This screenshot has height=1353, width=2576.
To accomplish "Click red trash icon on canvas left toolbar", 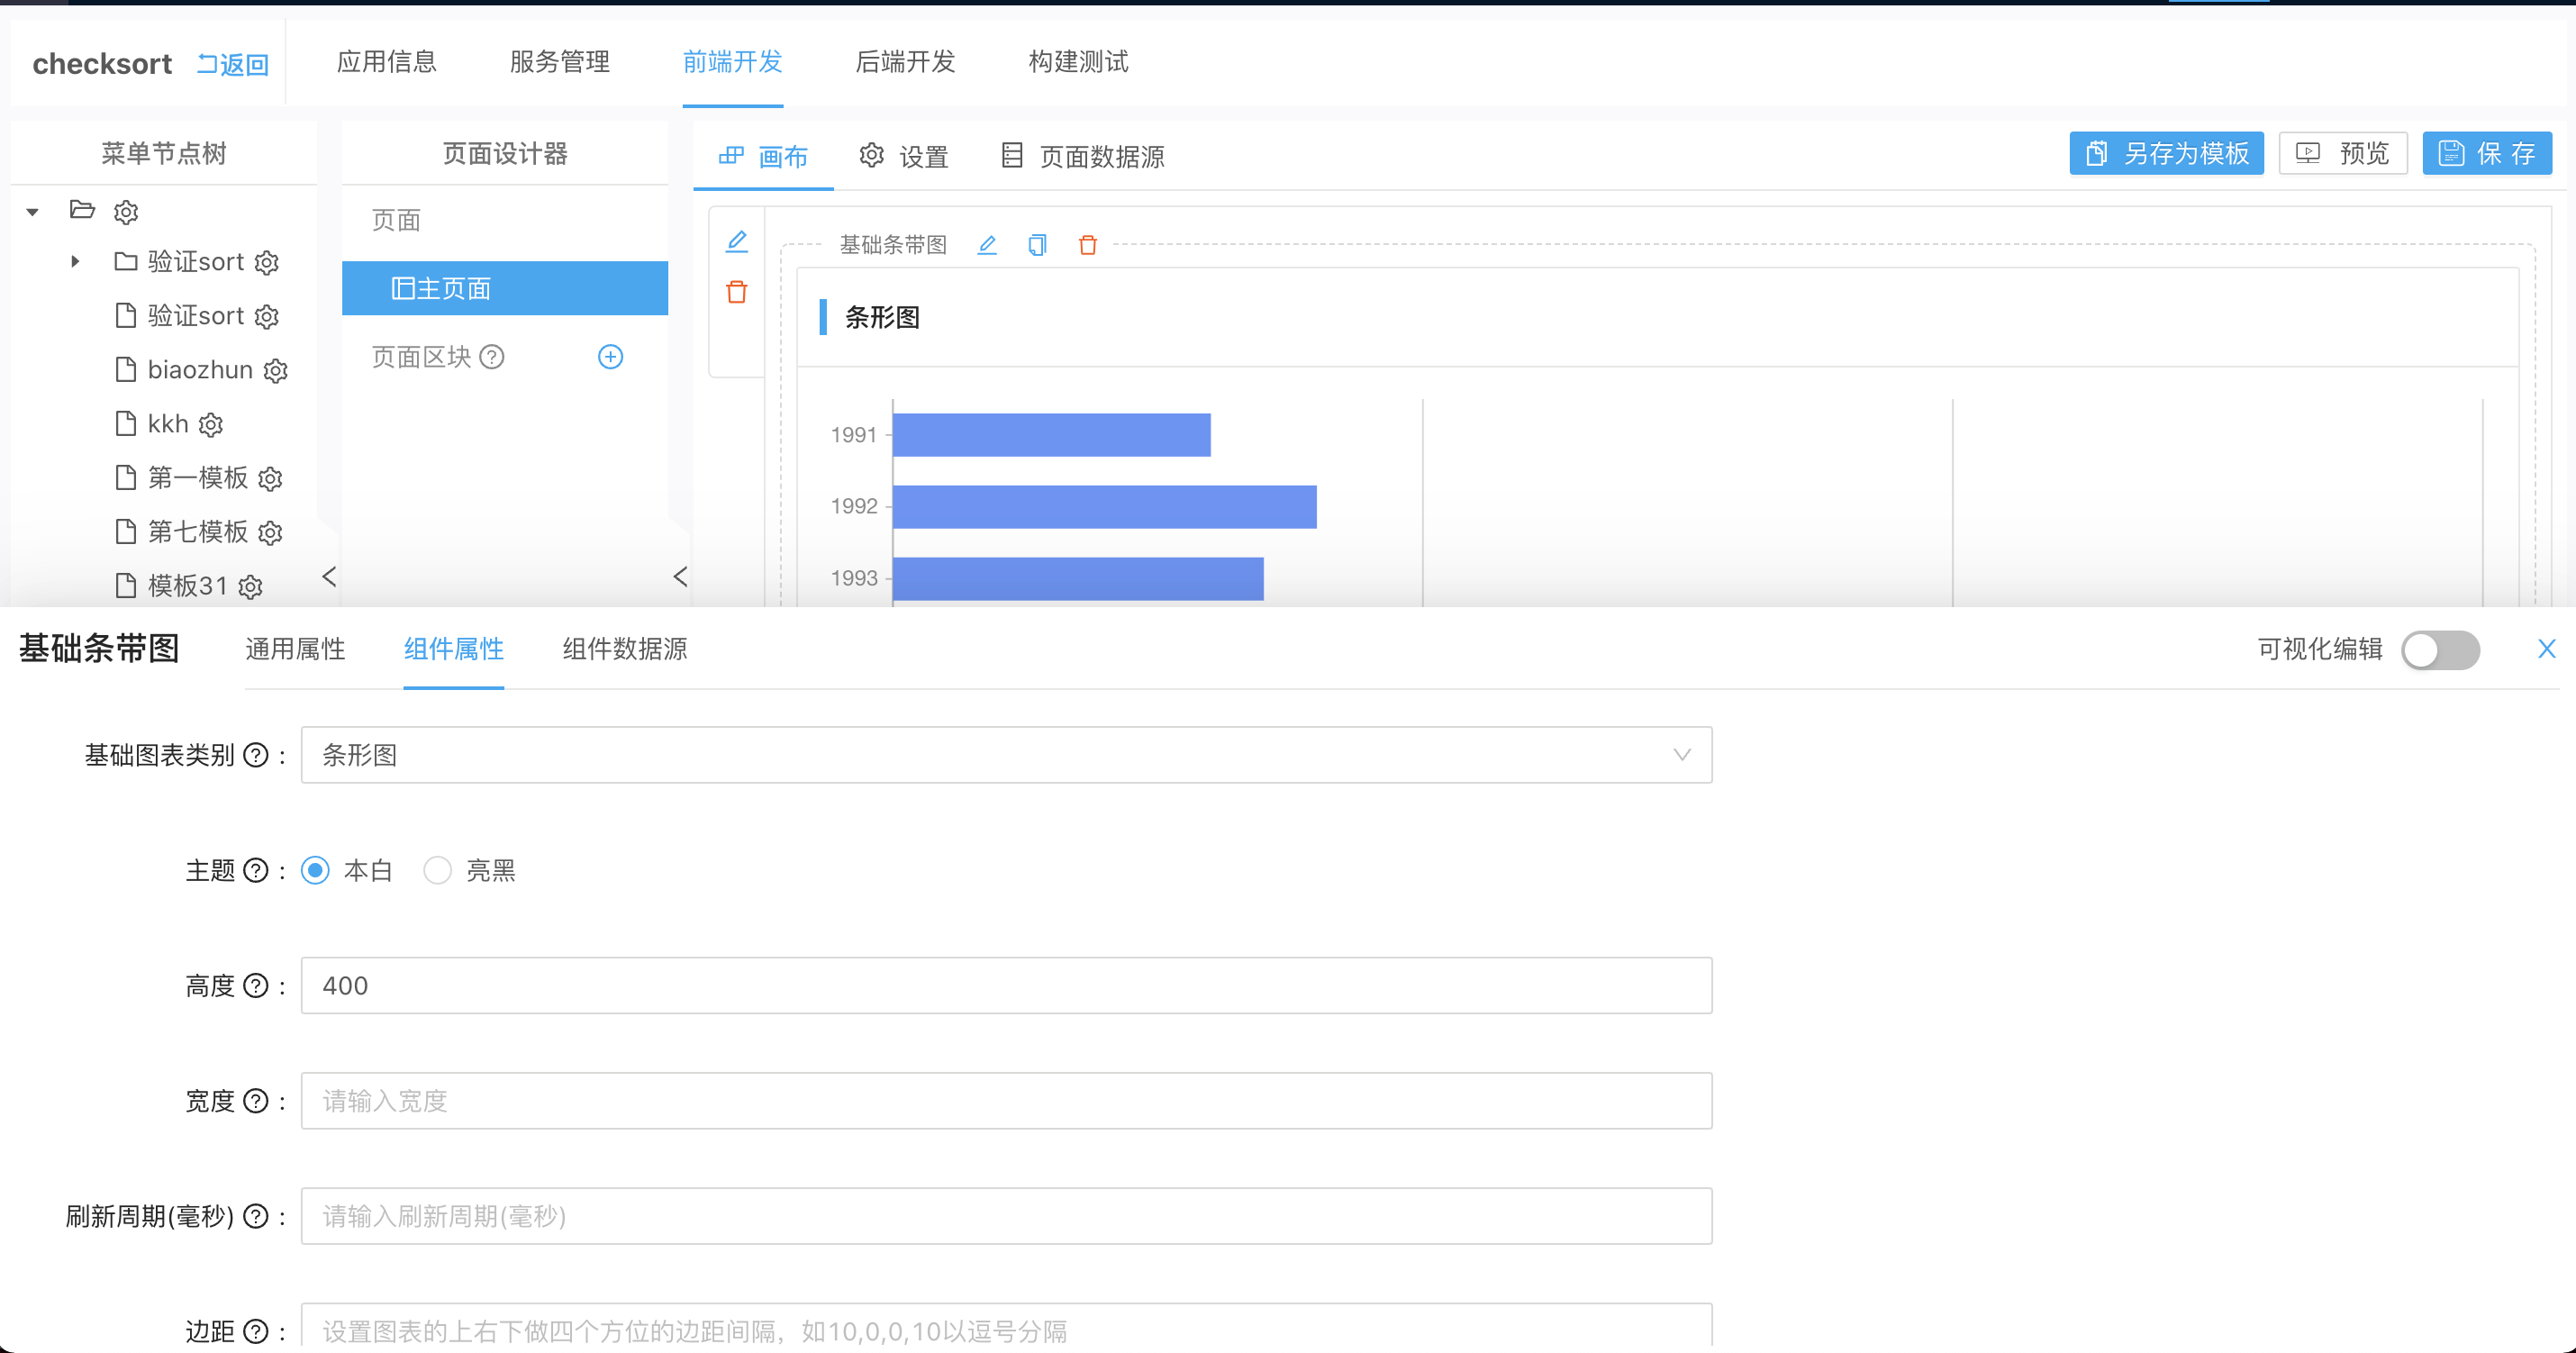I will point(737,292).
